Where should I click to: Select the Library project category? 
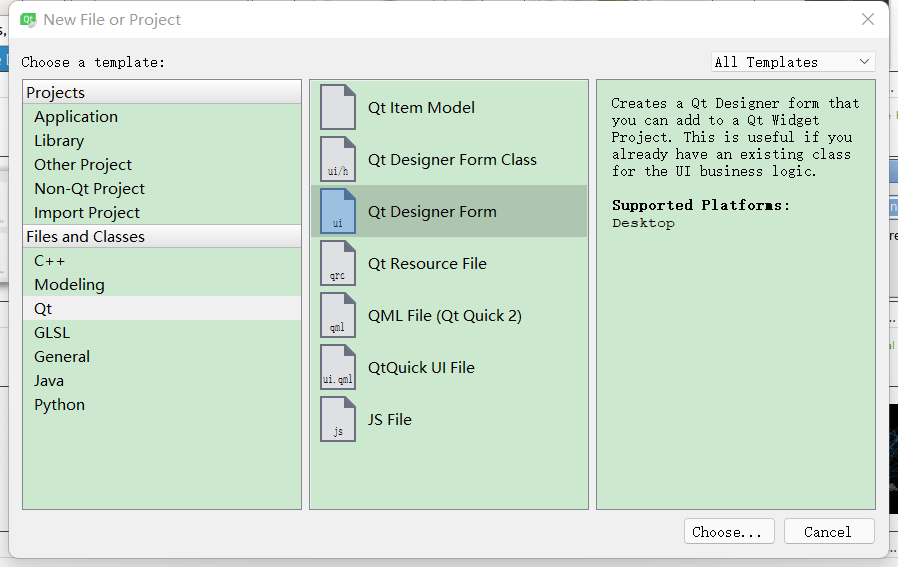point(162,140)
